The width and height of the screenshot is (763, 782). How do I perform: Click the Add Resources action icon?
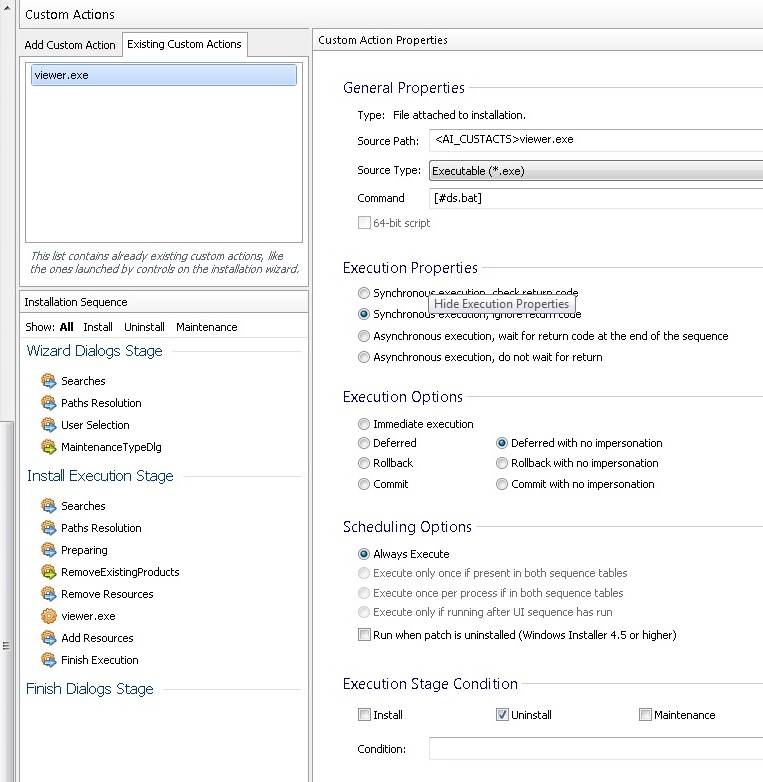point(49,638)
